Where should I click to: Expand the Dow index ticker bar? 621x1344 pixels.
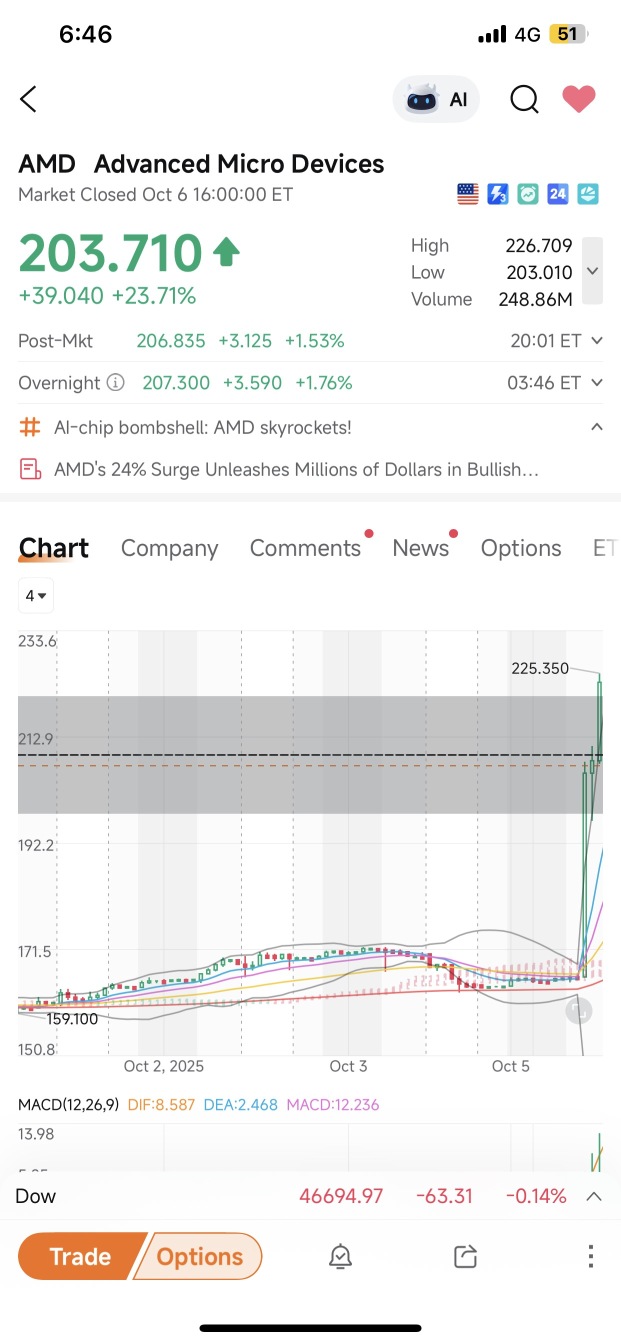pos(593,1196)
